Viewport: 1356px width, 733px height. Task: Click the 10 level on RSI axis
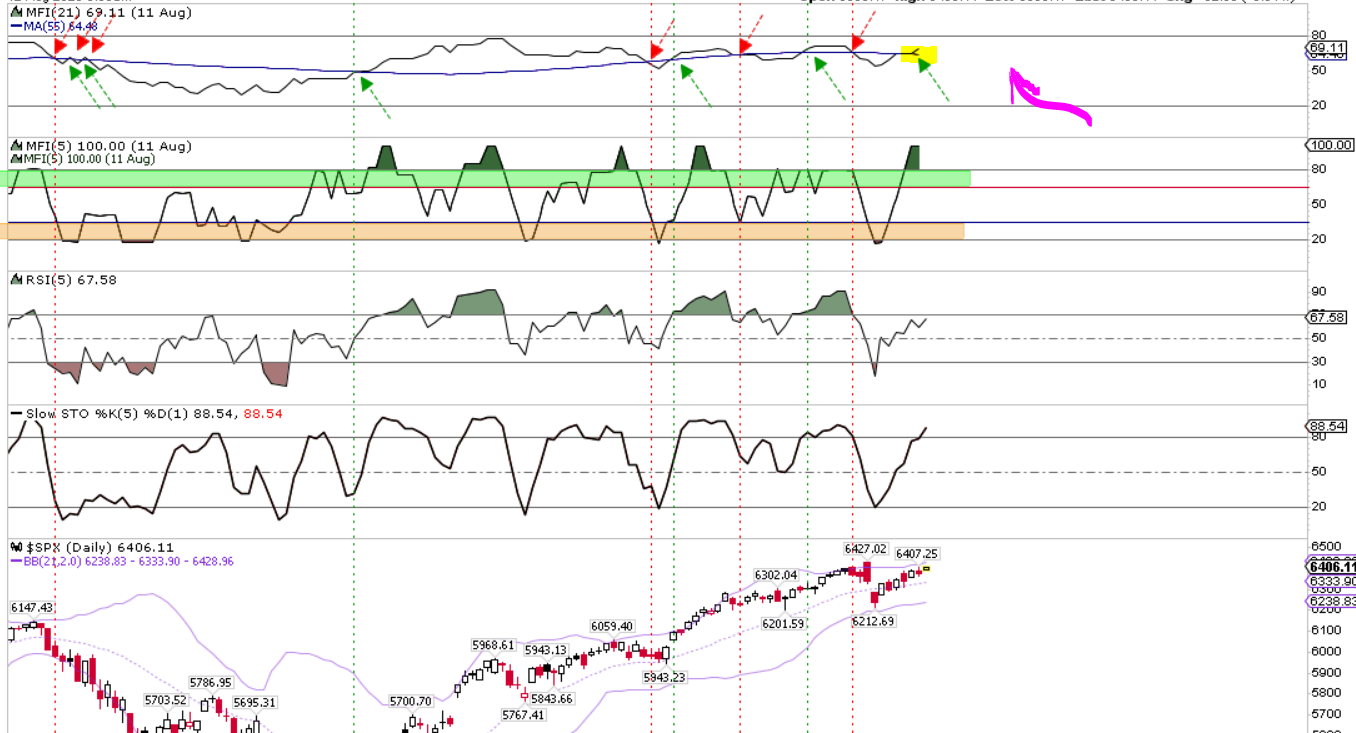tap(1318, 384)
